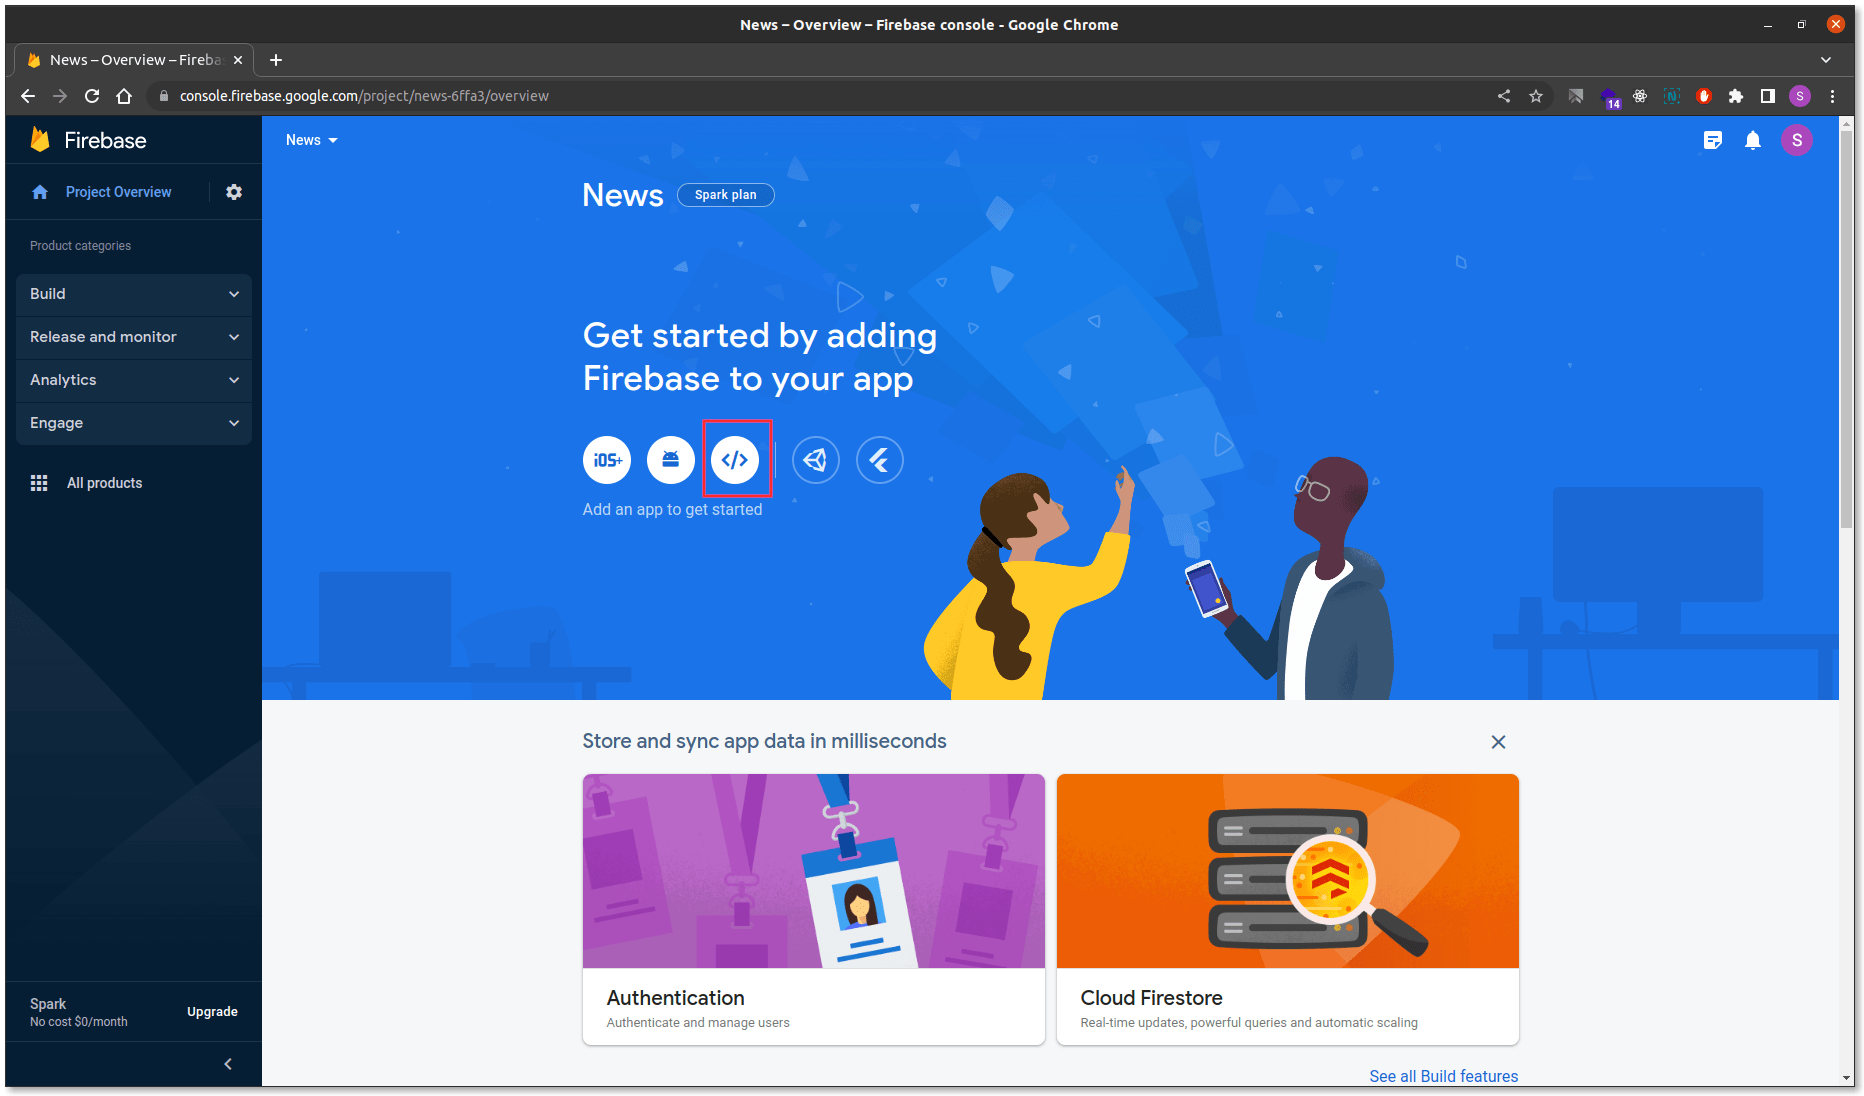
Task: Click the Upgrade plan button
Action: (x=212, y=1012)
